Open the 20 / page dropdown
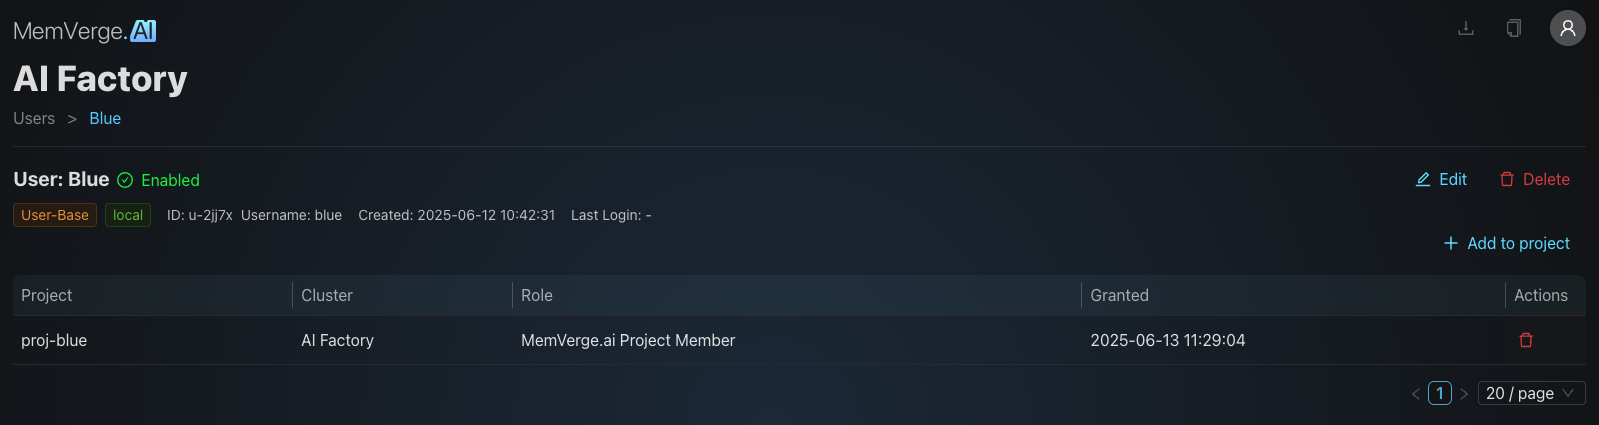Screen dimensions: 1599x425 [1531, 393]
